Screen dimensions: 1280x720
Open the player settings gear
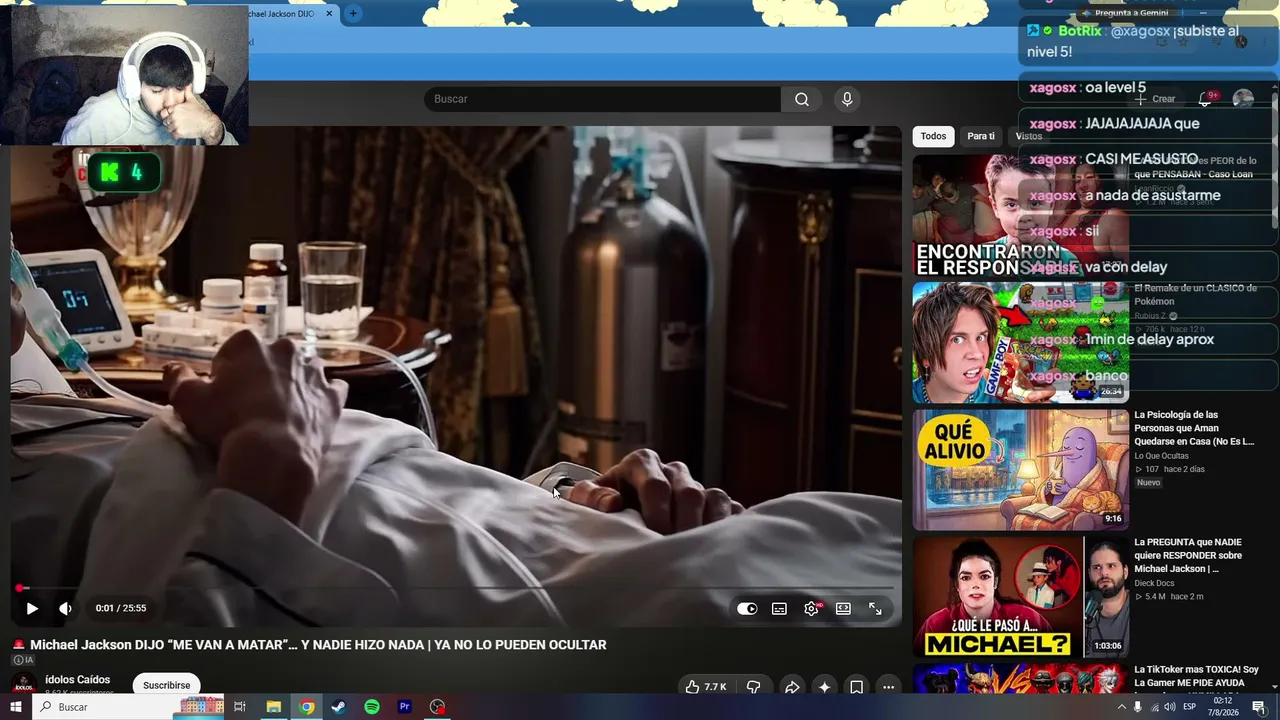[811, 608]
